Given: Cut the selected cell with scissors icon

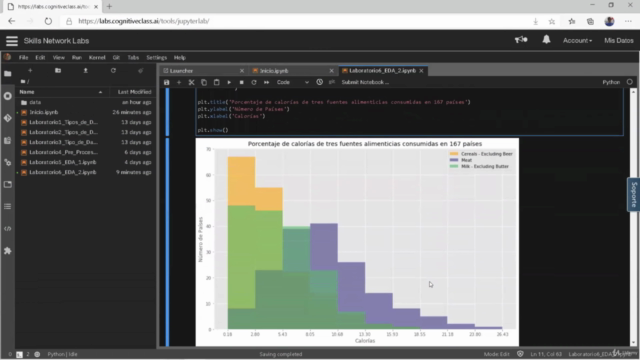Looking at the screenshot, I should [x=191, y=82].
